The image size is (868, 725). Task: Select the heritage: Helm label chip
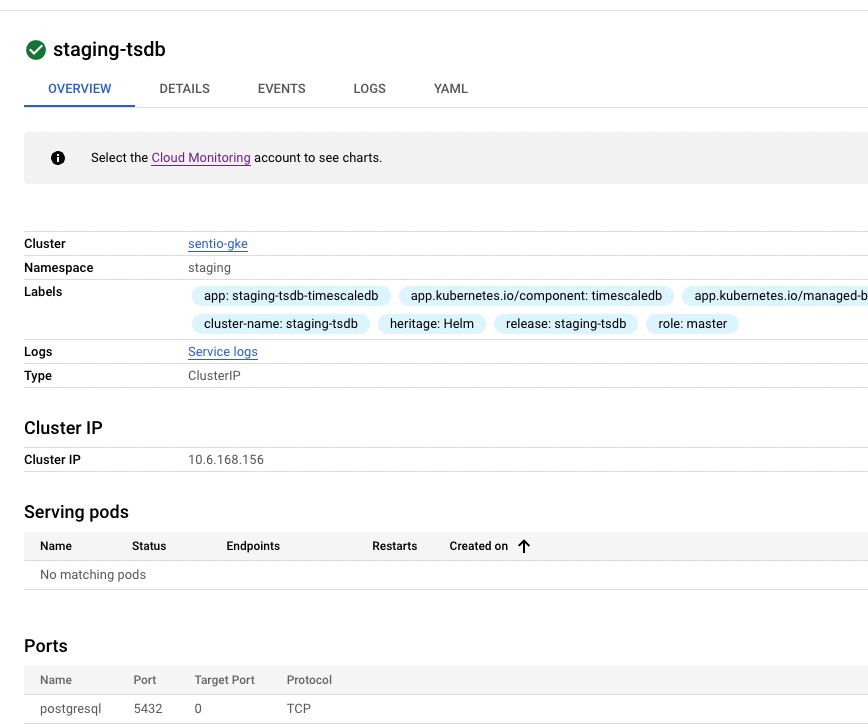click(431, 323)
